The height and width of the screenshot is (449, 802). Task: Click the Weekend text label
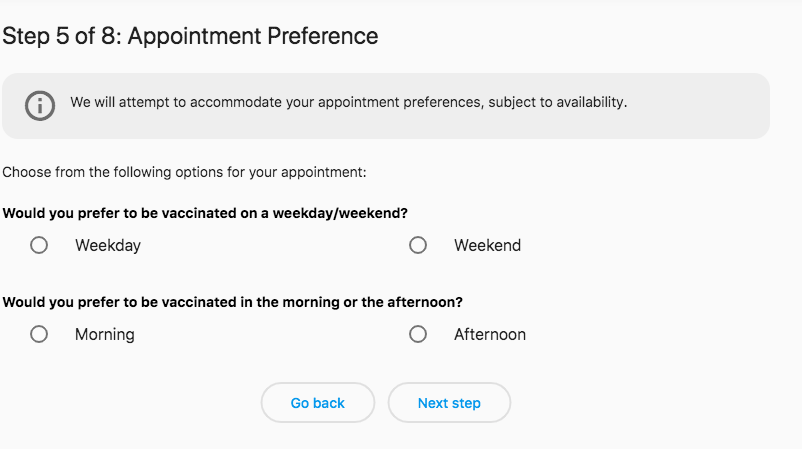pyautogui.click(x=487, y=245)
